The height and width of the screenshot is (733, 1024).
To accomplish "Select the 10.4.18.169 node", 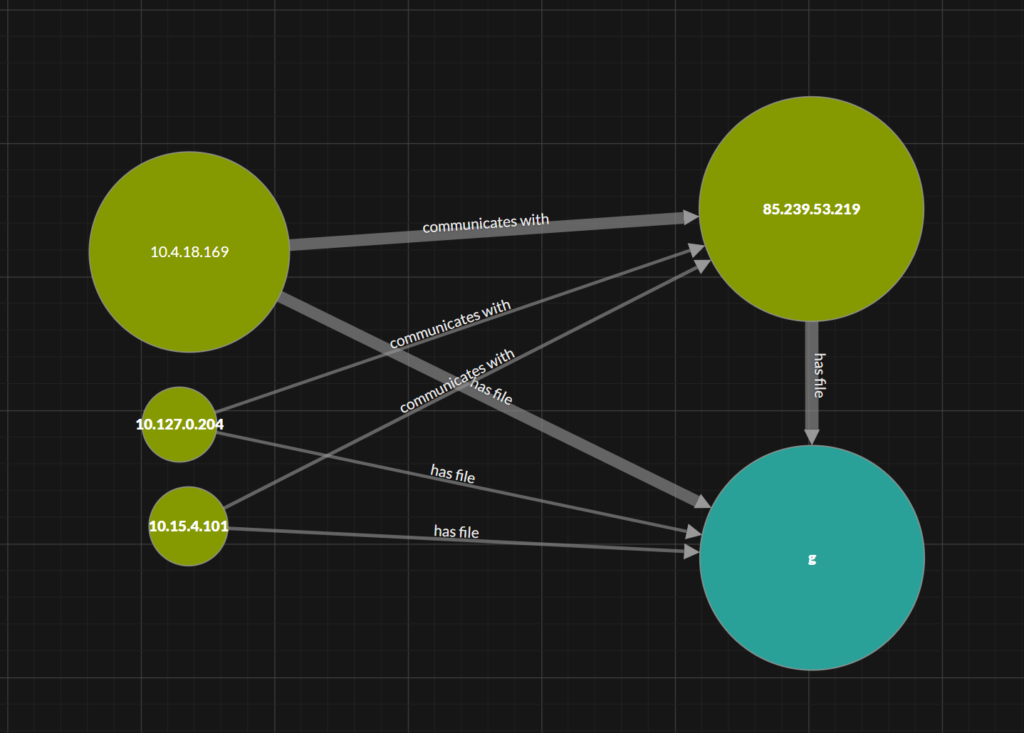I will point(189,252).
